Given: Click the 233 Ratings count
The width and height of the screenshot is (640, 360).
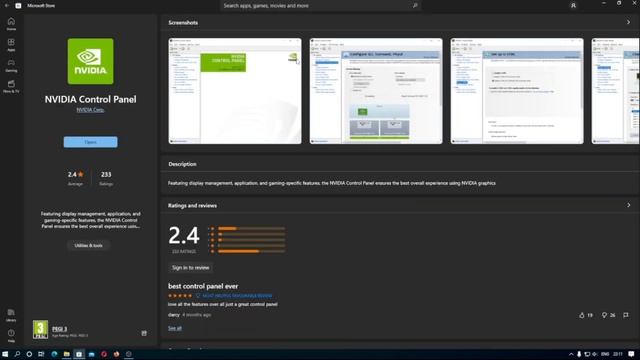Looking at the screenshot, I should [x=106, y=178].
